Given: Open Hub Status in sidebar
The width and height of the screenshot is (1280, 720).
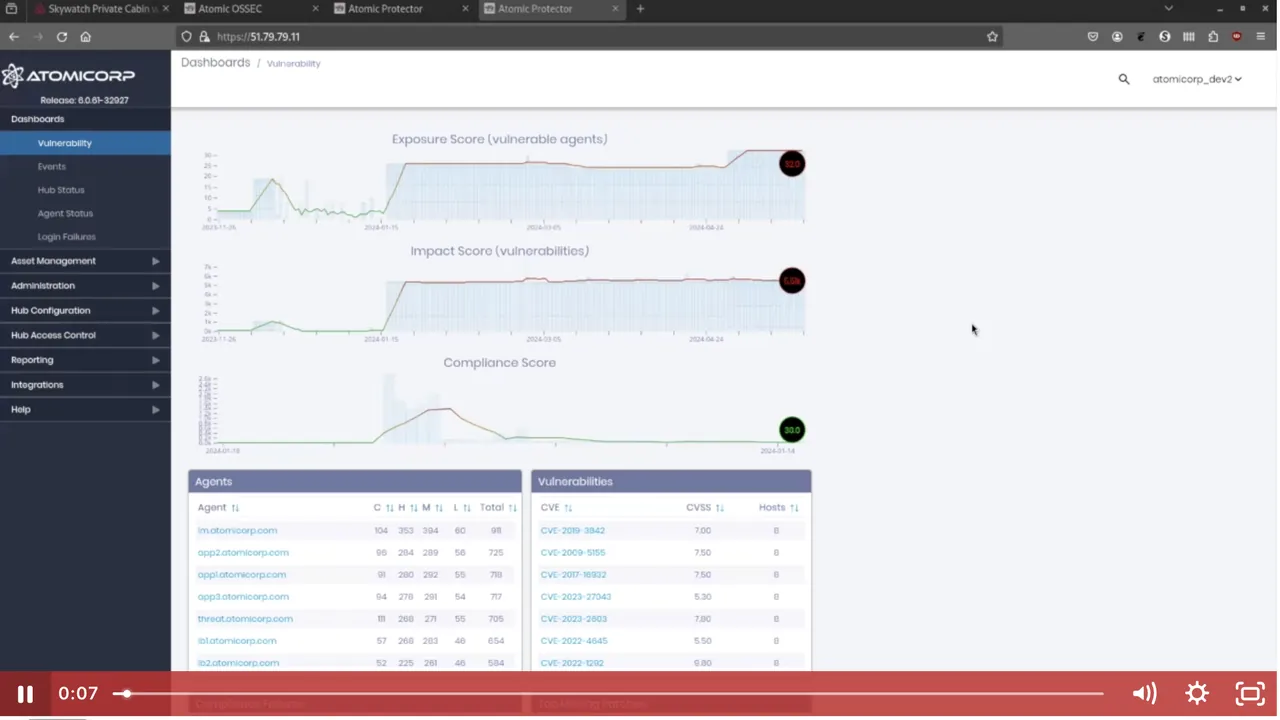Looking at the screenshot, I should [61, 190].
